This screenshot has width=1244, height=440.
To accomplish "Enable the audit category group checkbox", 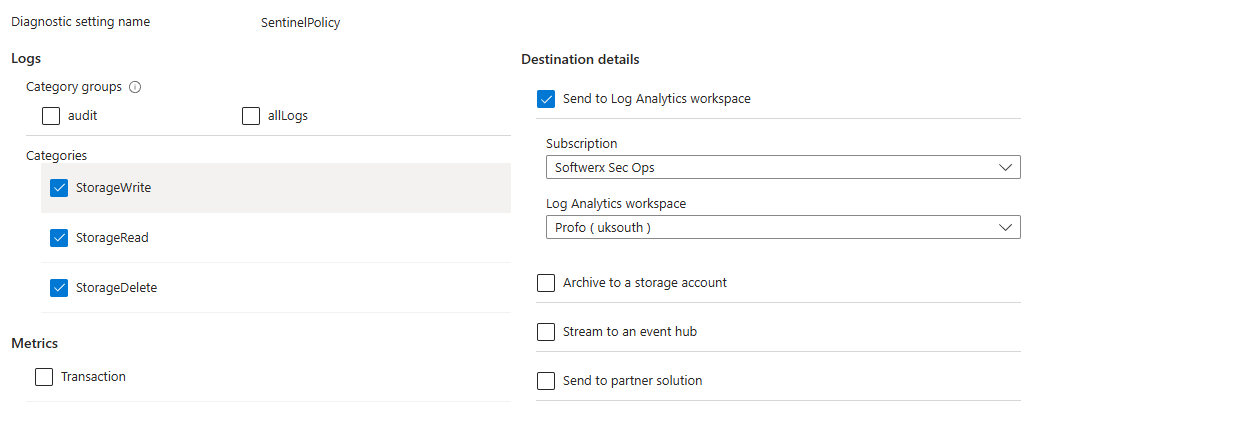I will pos(51,116).
